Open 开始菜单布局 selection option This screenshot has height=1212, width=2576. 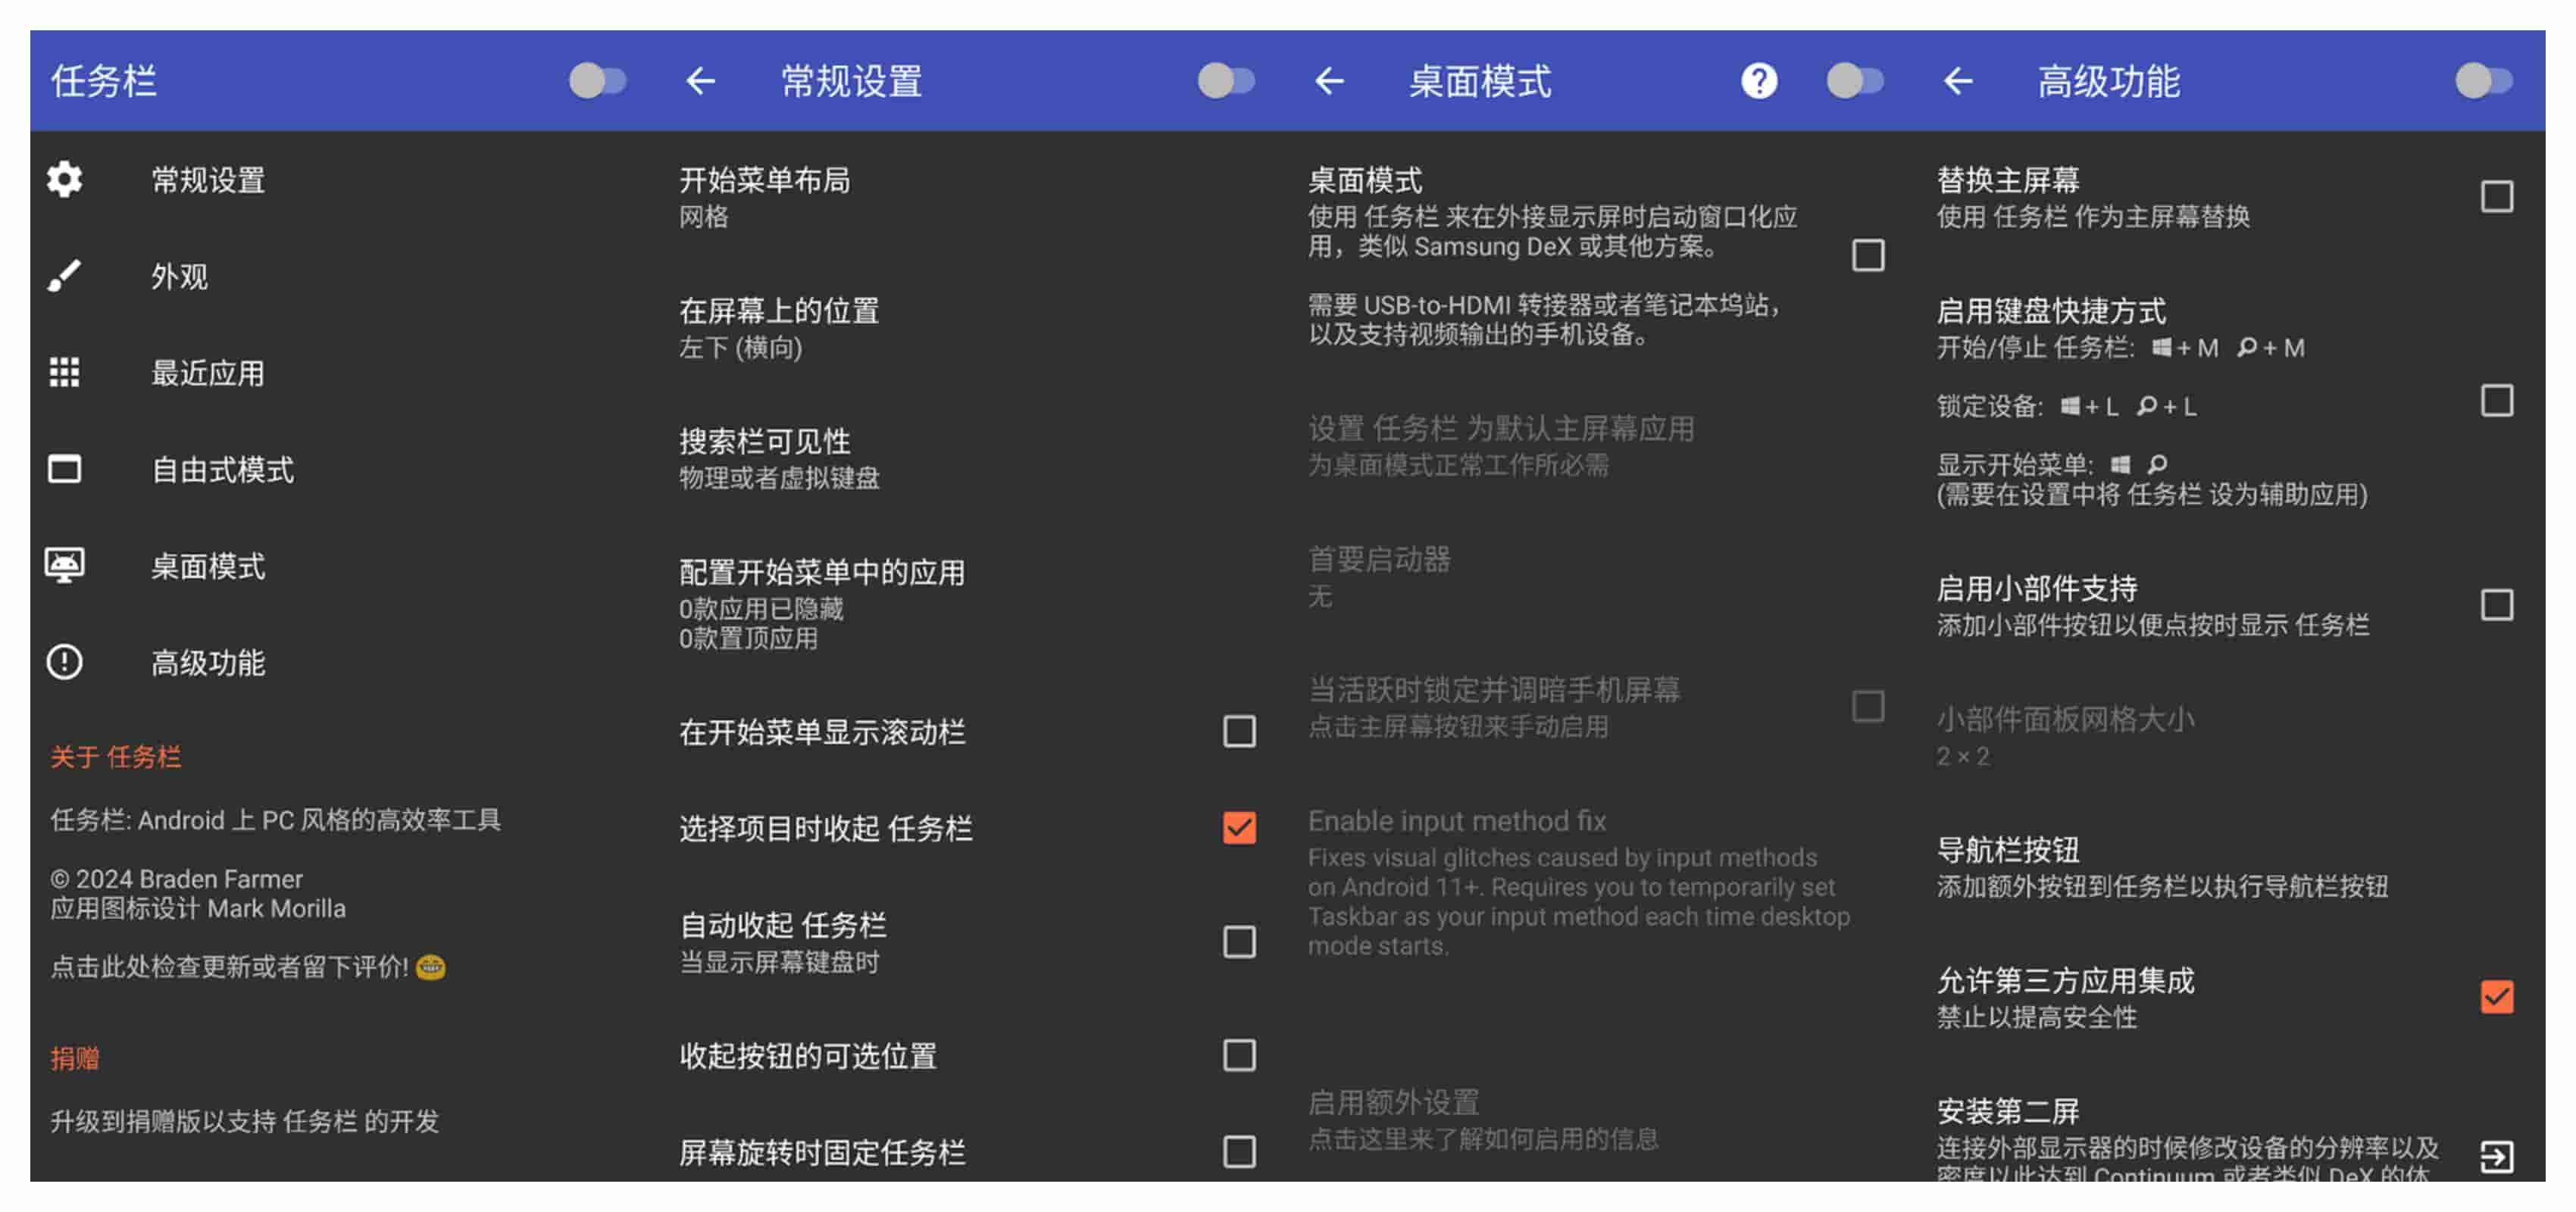[765, 197]
